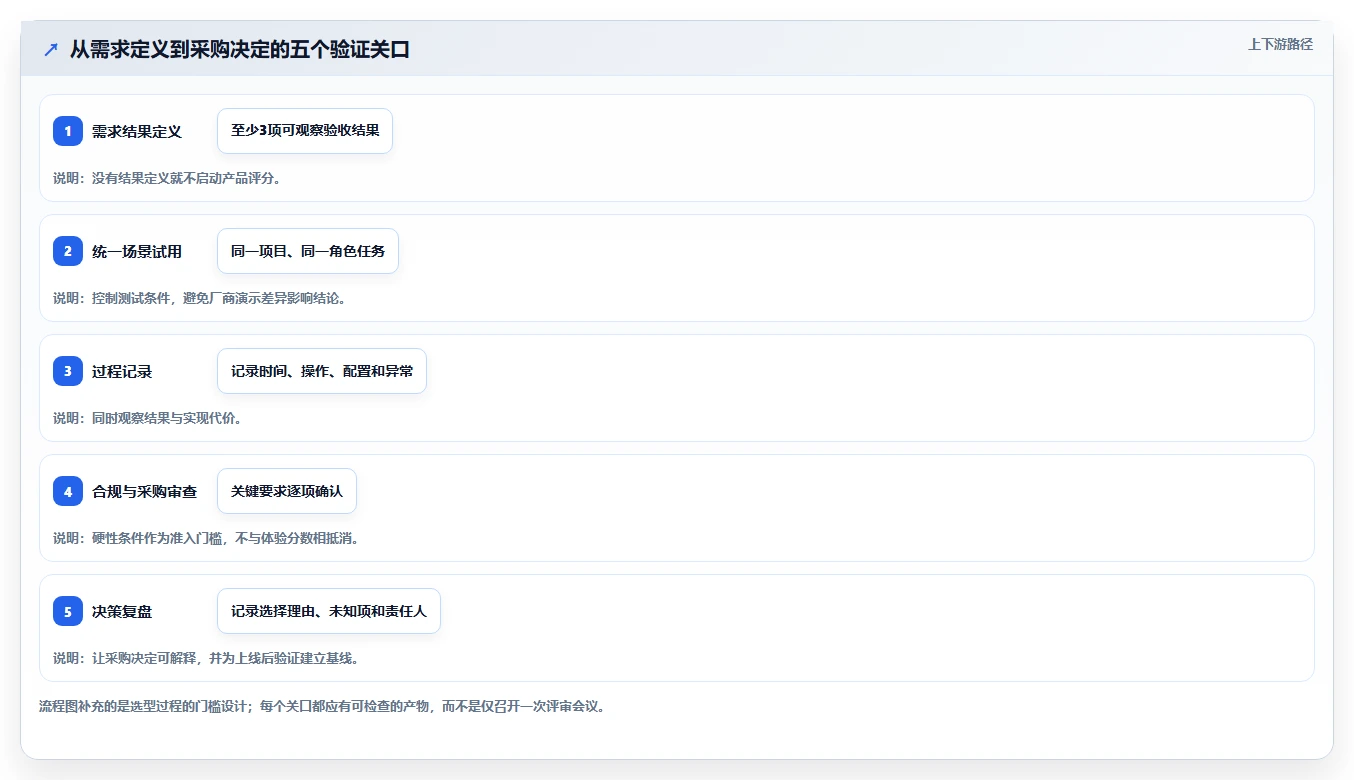The width and height of the screenshot is (1354, 780).
Task: Select the 合规与采购审查 step title
Action: point(144,492)
